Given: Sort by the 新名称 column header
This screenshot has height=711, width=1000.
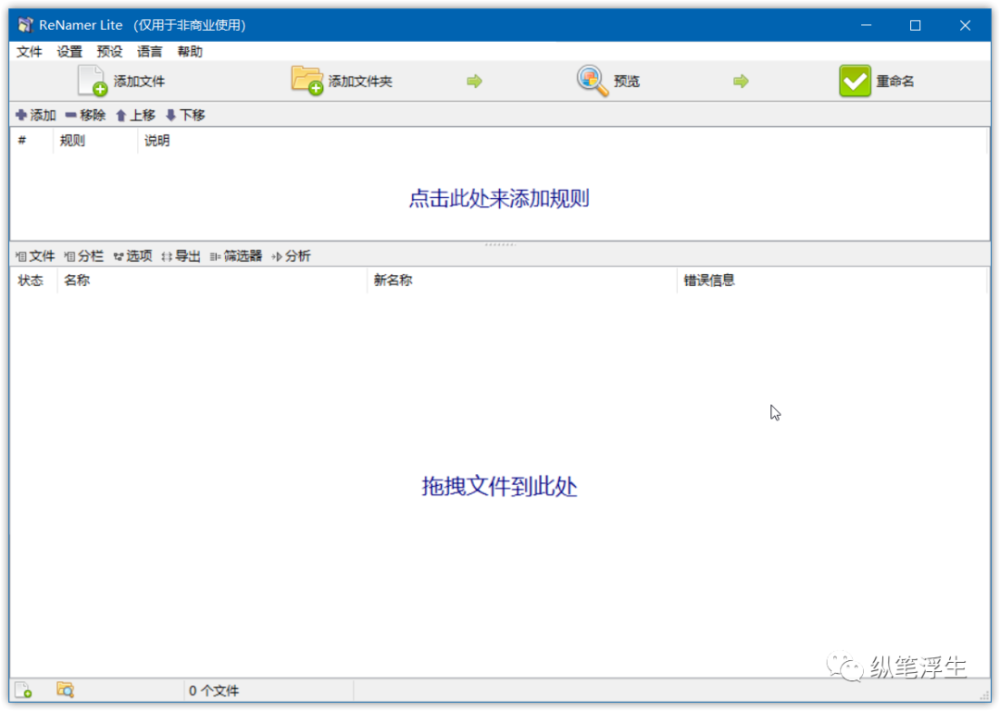Looking at the screenshot, I should point(522,281).
